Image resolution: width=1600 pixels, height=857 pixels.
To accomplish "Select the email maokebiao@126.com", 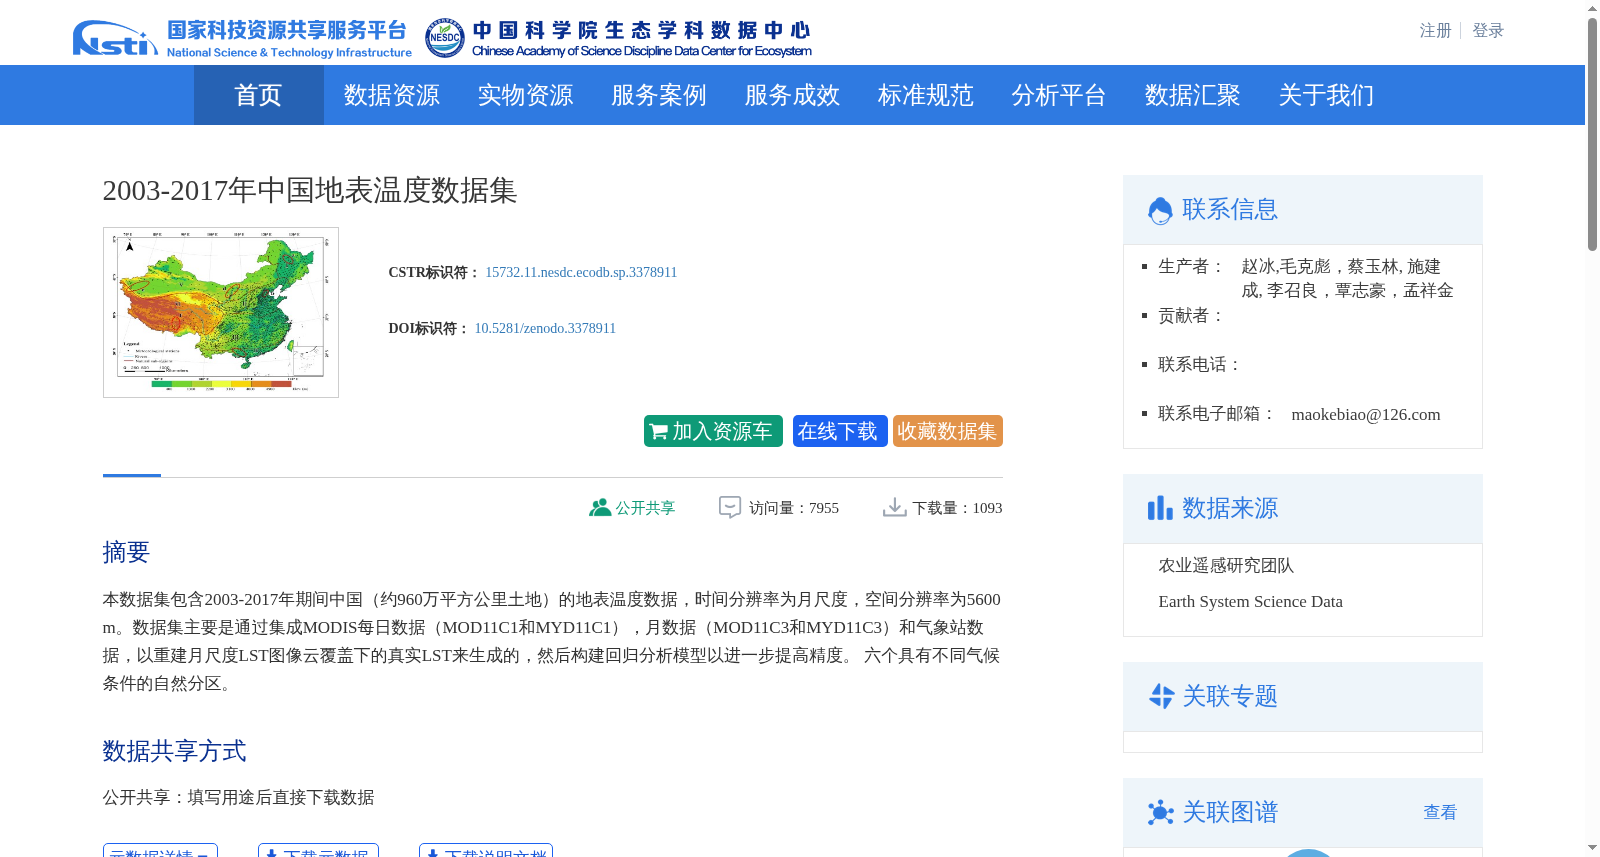I will coord(1366,414).
